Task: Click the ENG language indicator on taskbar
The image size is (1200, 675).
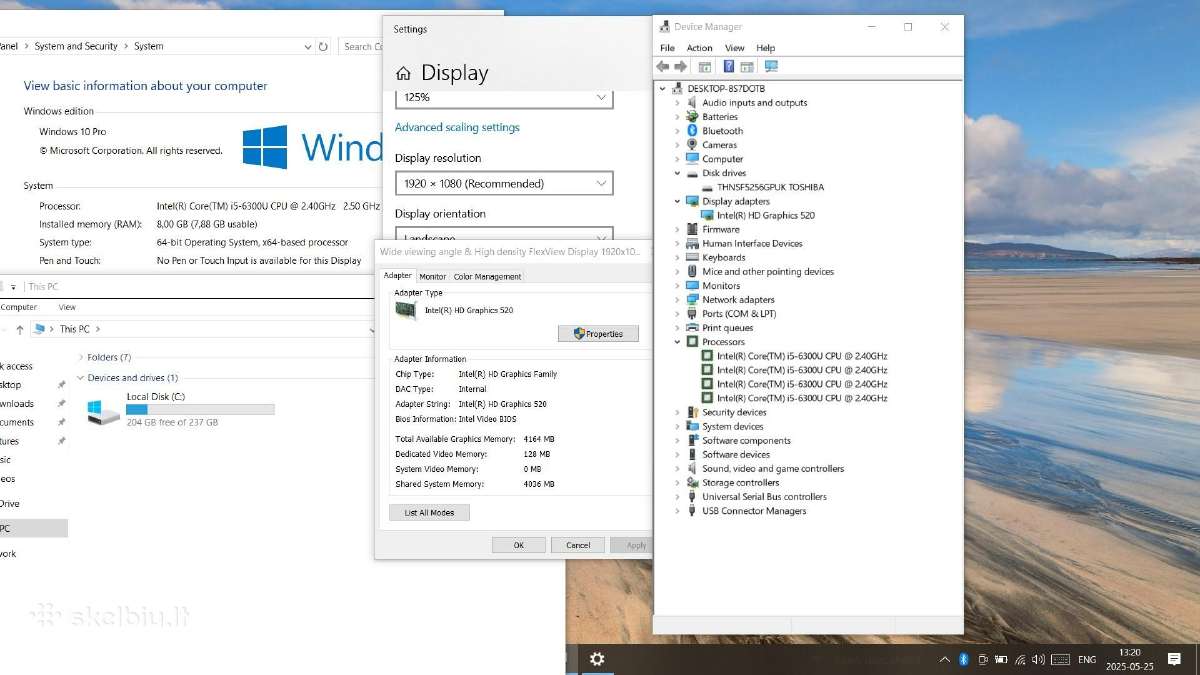Action: click(x=1086, y=660)
